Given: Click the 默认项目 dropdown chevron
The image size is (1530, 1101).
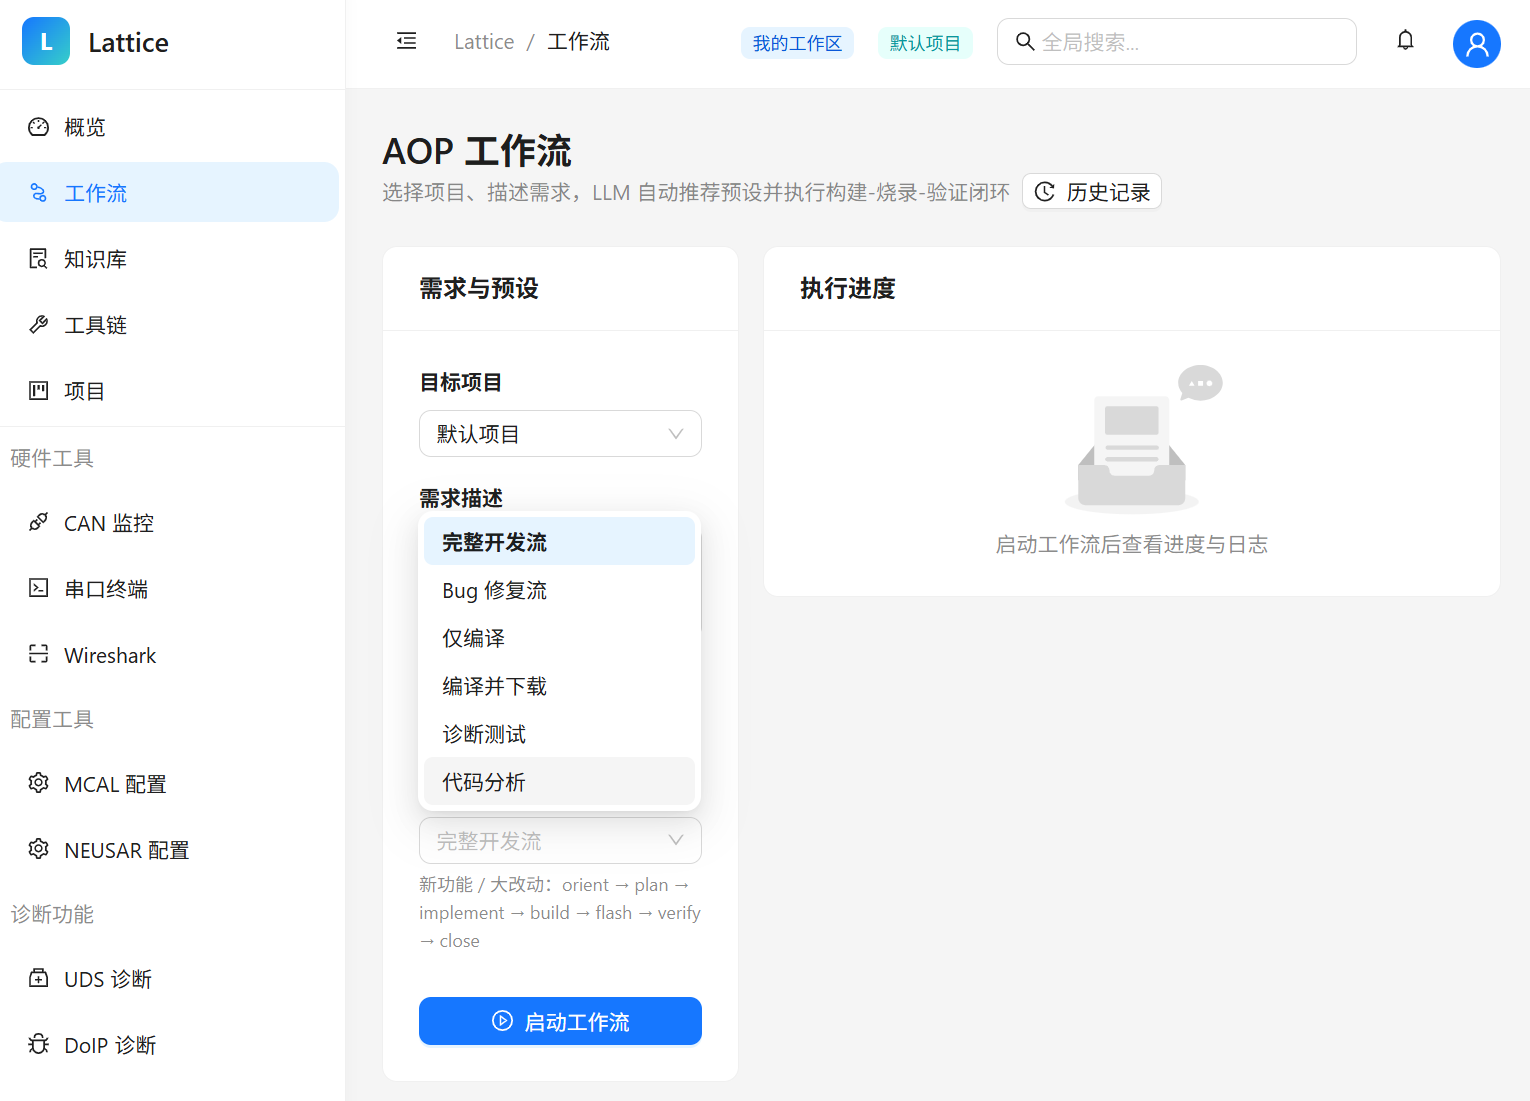Looking at the screenshot, I should click(676, 434).
